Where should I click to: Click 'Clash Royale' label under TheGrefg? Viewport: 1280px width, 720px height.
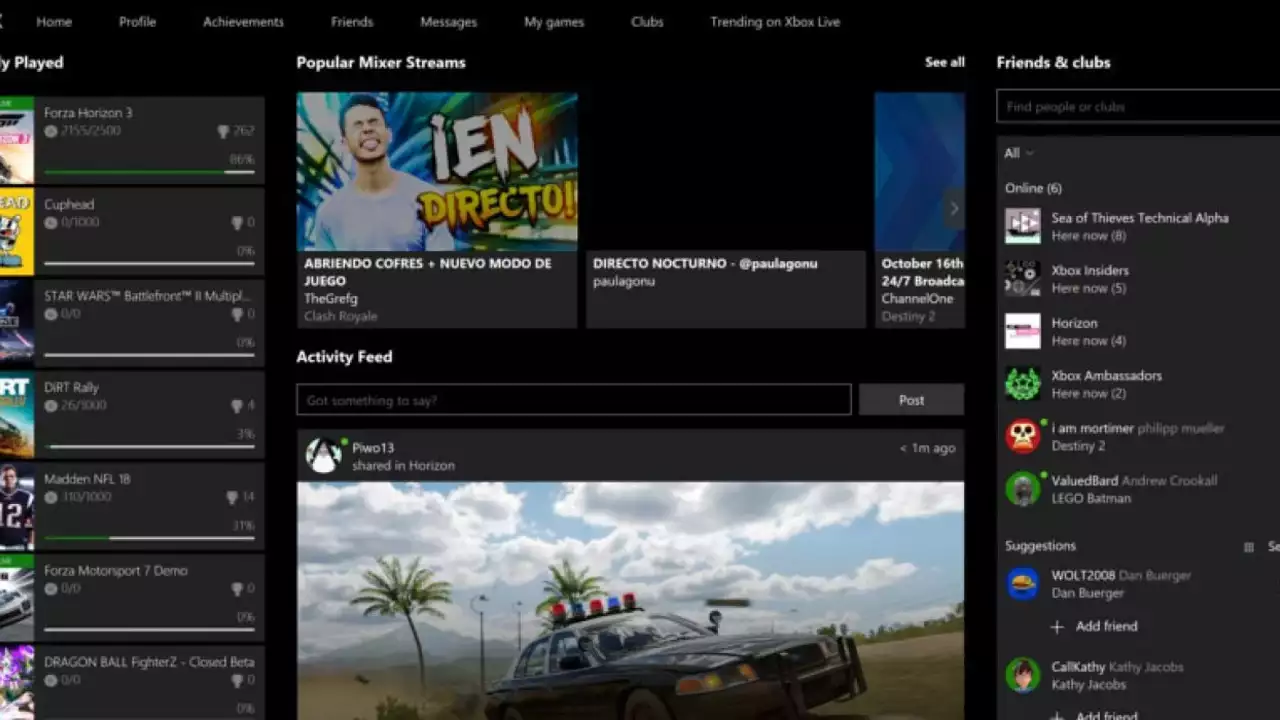point(341,317)
